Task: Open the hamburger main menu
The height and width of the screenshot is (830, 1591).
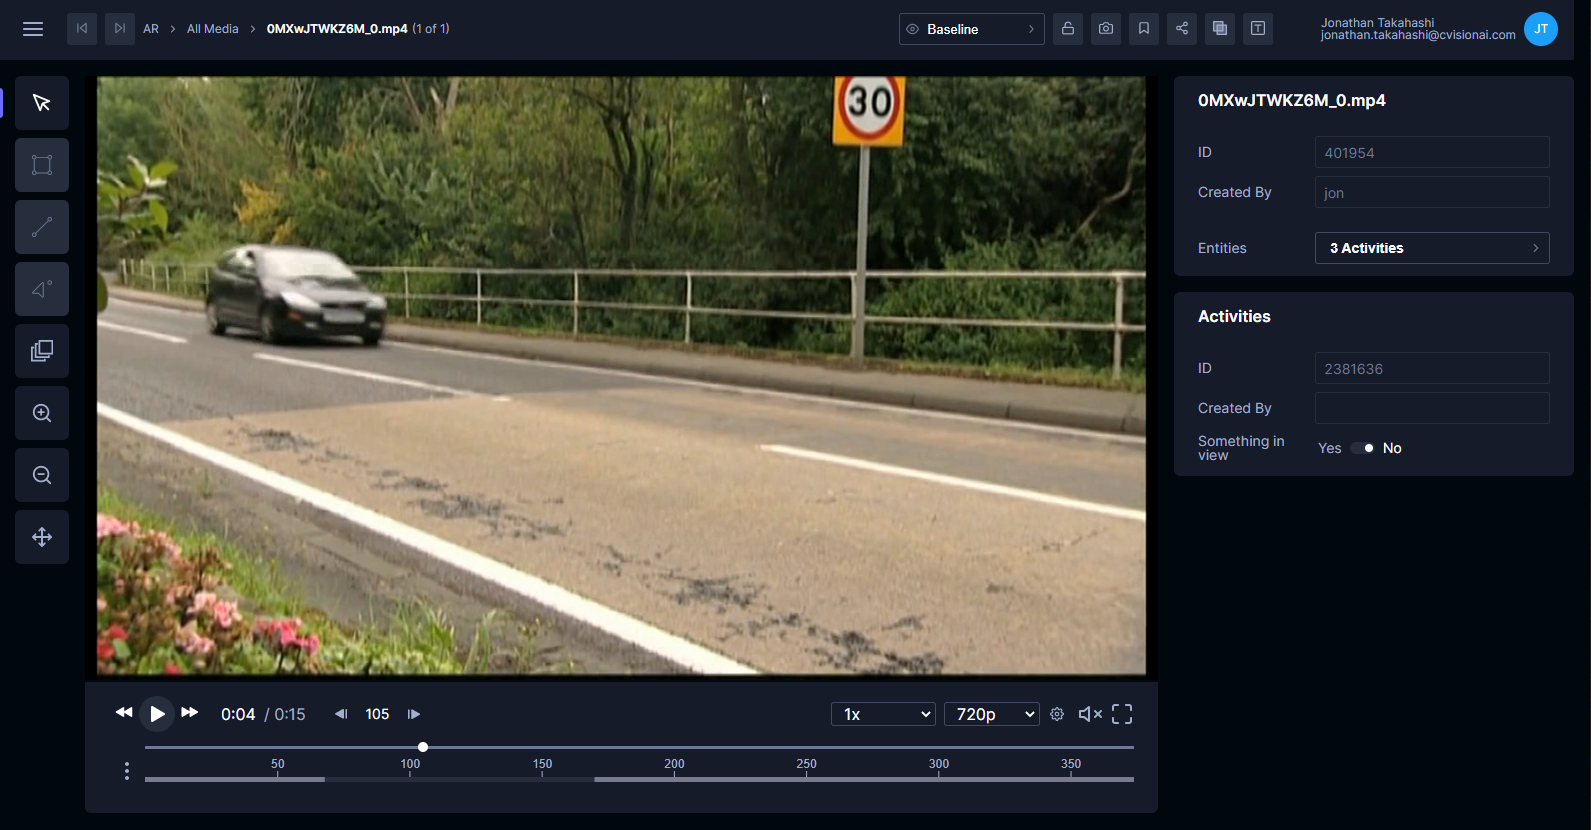Action: click(33, 29)
